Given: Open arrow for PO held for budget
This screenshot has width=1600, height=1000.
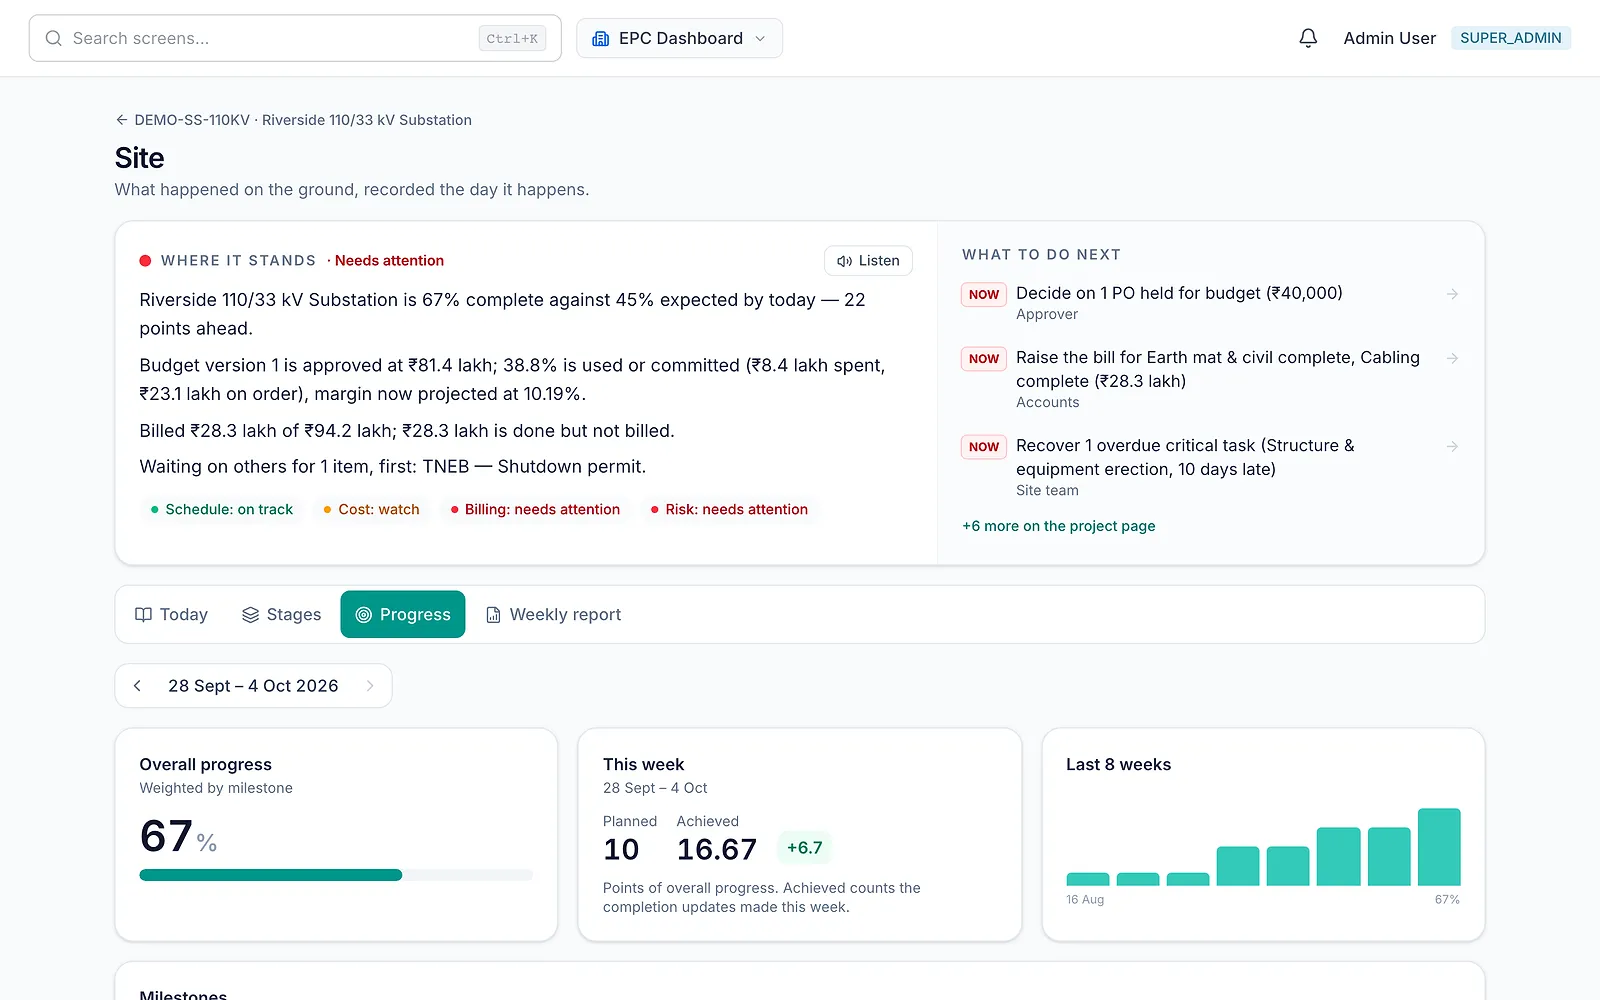Looking at the screenshot, I should pyautogui.click(x=1452, y=294).
